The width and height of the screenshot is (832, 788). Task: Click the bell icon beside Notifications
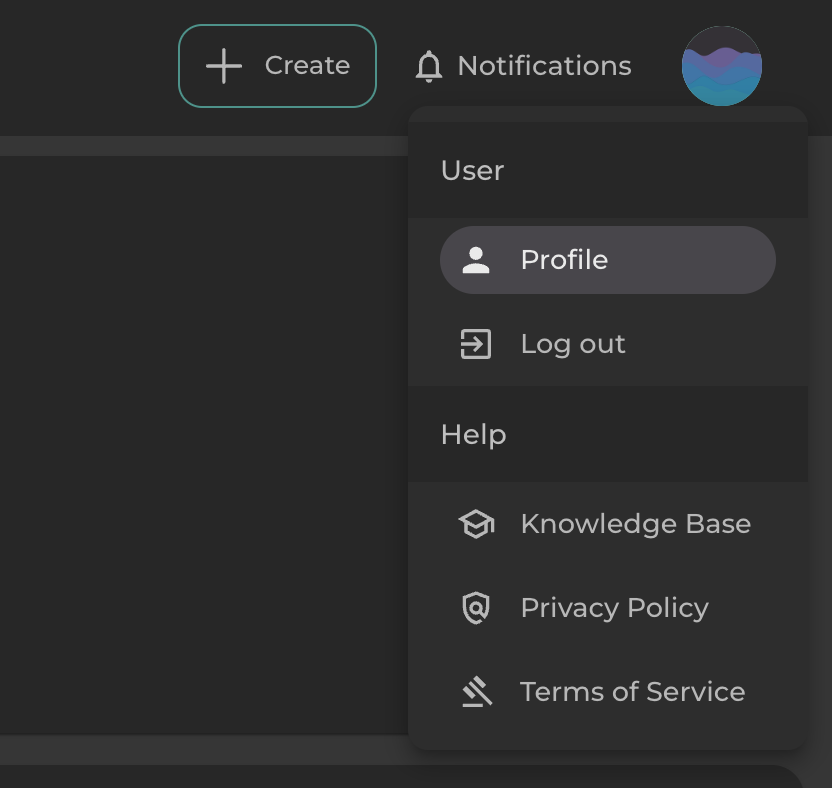(x=429, y=67)
